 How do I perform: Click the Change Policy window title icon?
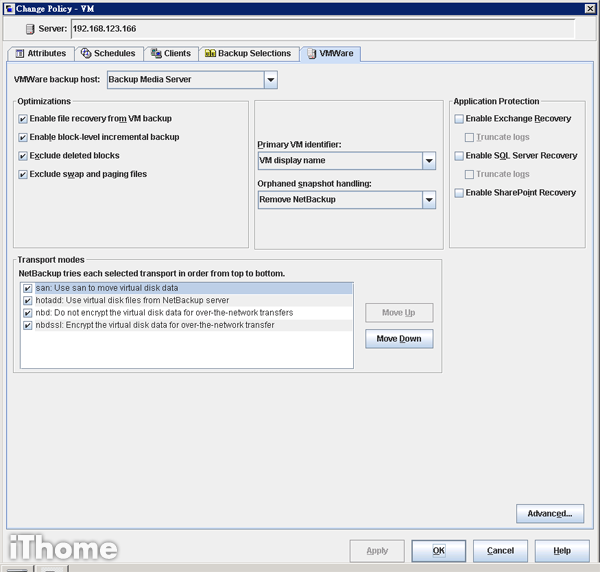coord(9,8)
